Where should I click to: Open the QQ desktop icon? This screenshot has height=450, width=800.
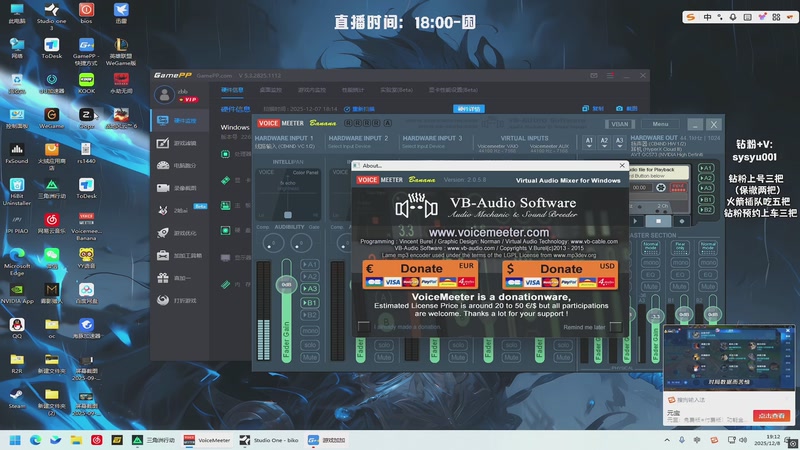[17, 328]
